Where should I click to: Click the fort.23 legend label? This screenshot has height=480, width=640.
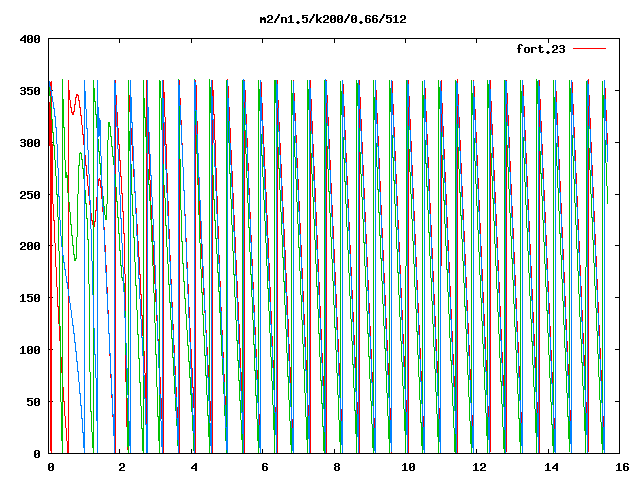(x=541, y=49)
